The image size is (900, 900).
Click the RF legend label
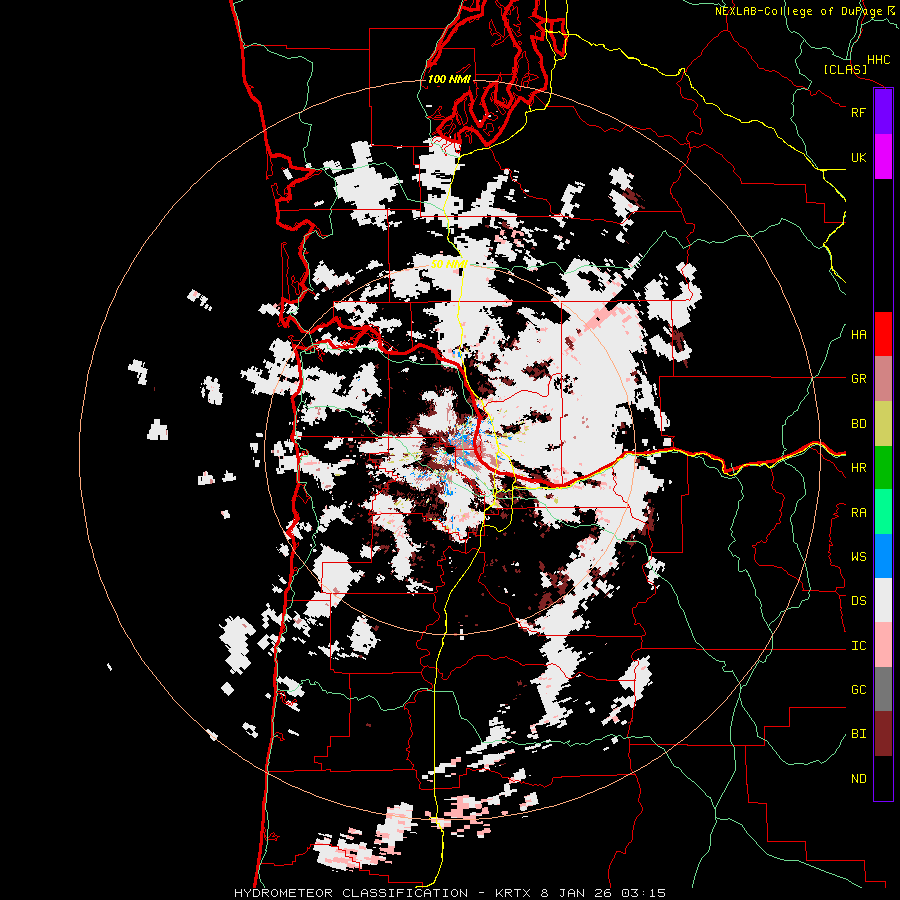(858, 112)
